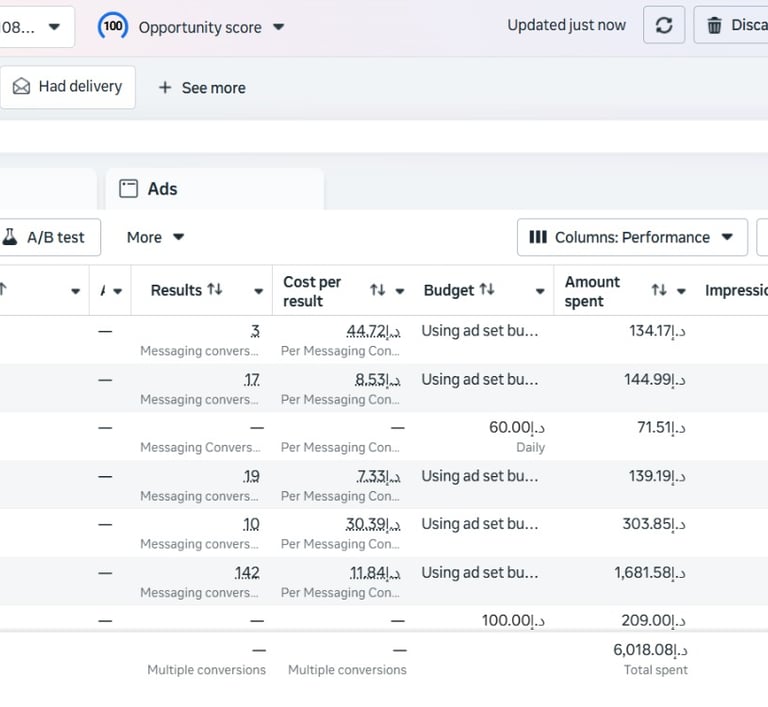This screenshot has width=768, height=707.
Task: Click the columns icon in Columns: Performance
Action: point(538,237)
